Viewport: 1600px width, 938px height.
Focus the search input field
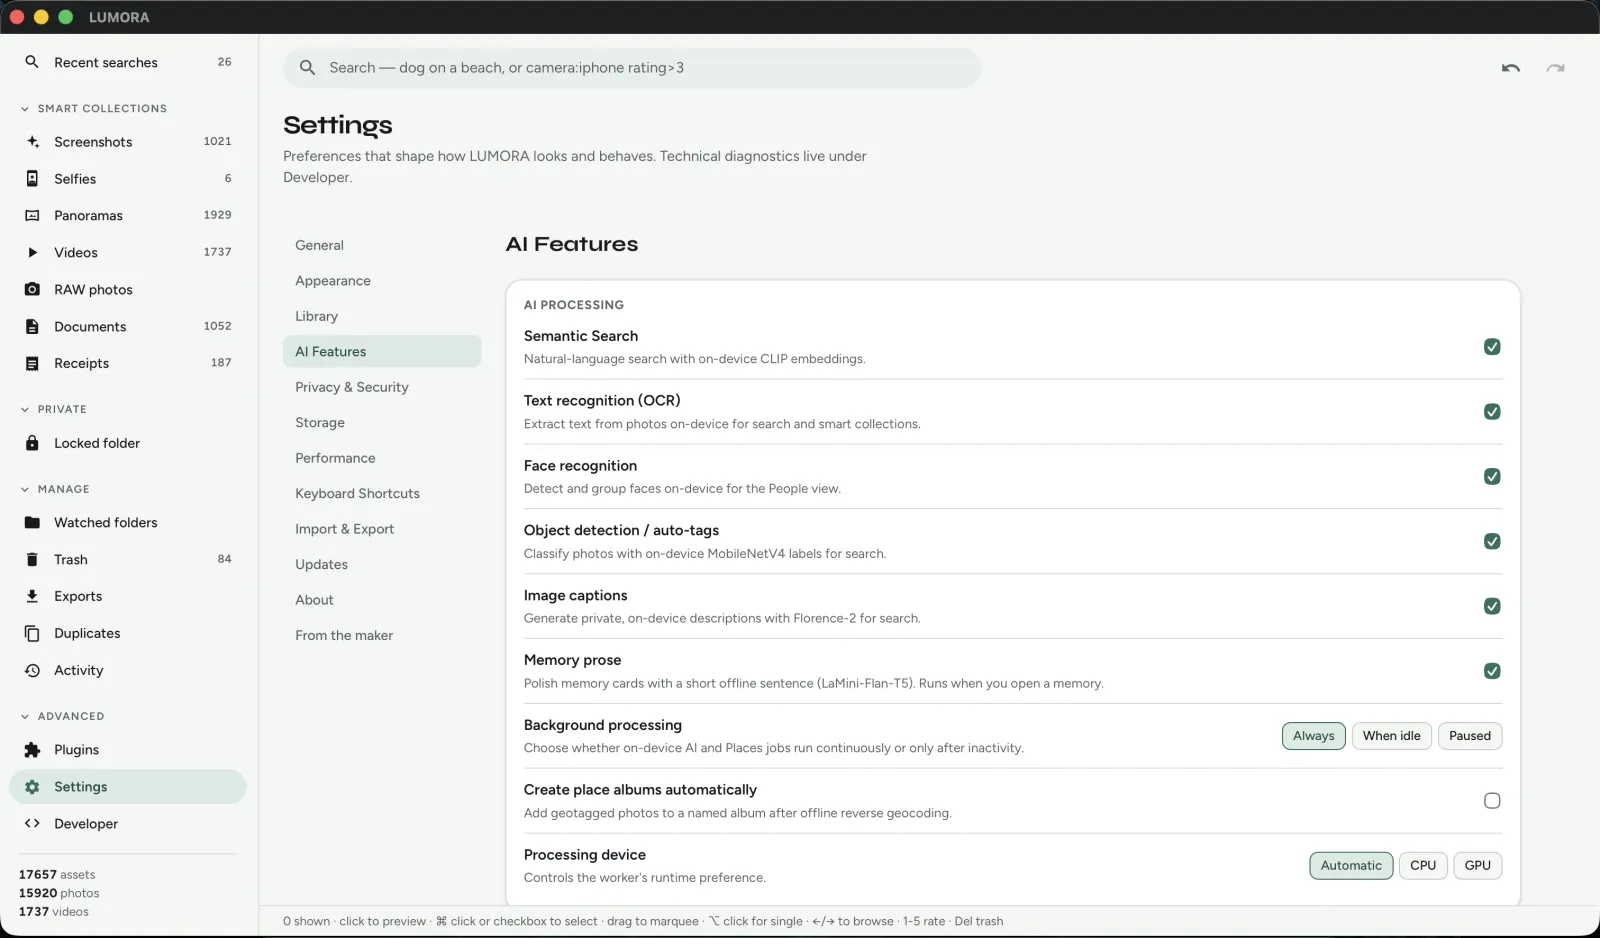coord(632,68)
